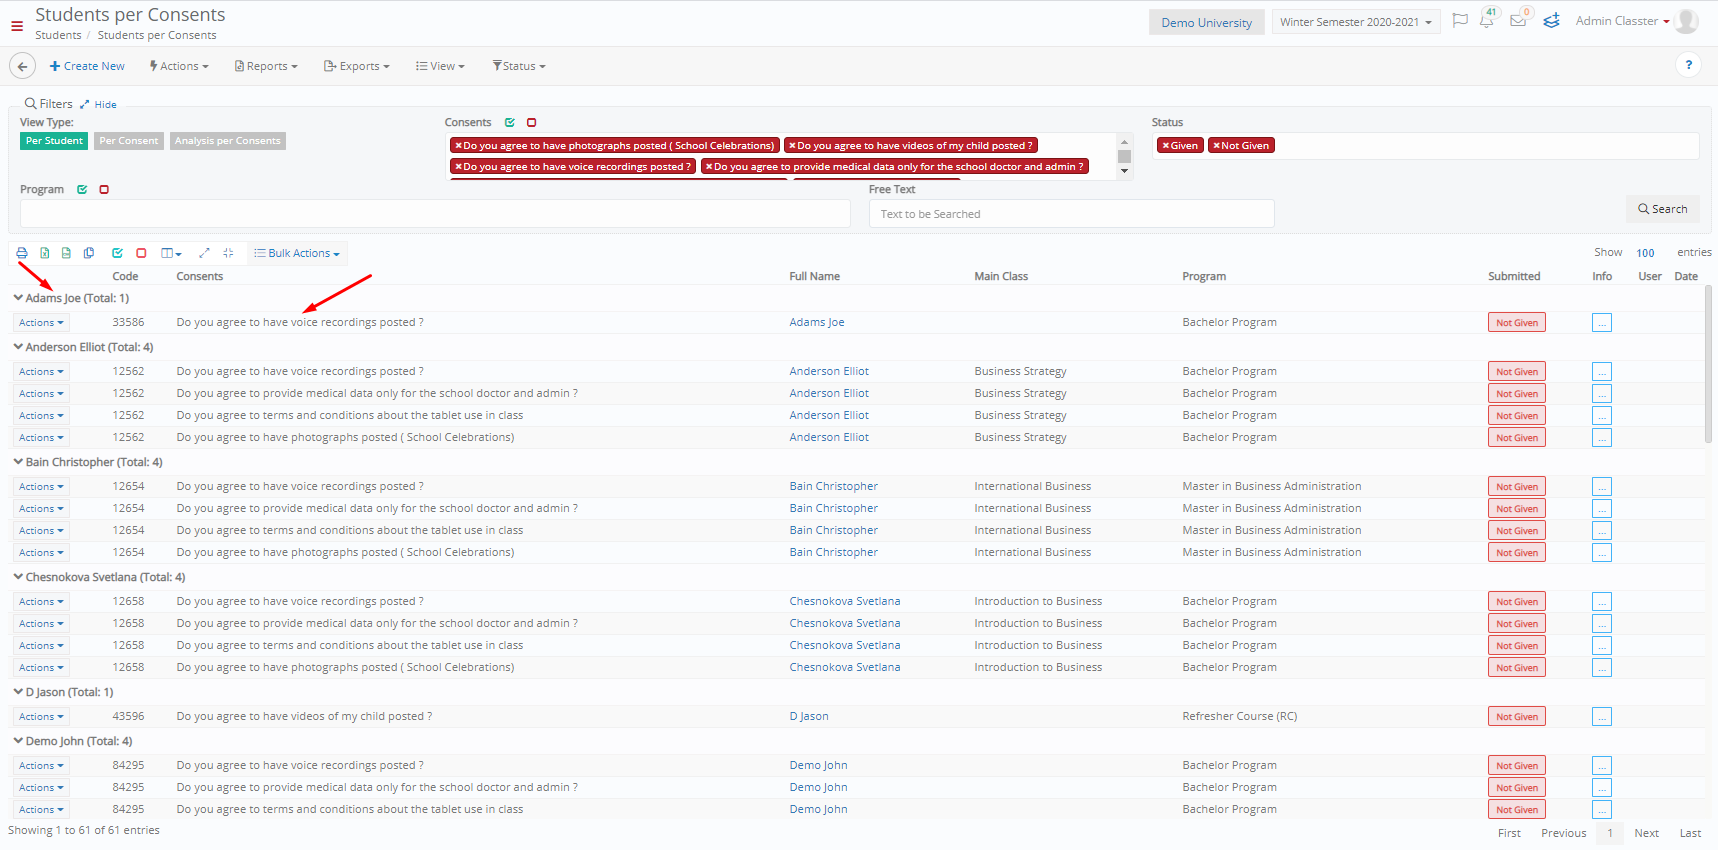Collapse the Bain Christopher group
Viewport: 1718px width, 850px height.
click(x=18, y=462)
